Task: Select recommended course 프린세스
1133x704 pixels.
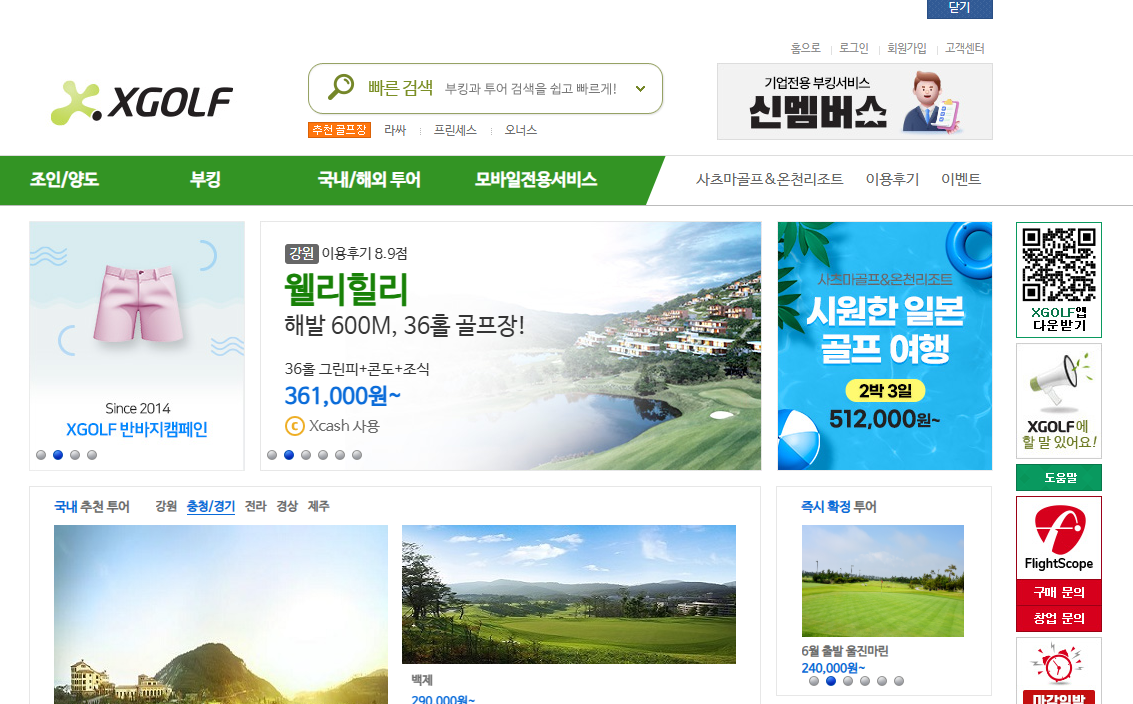Action: [x=455, y=130]
